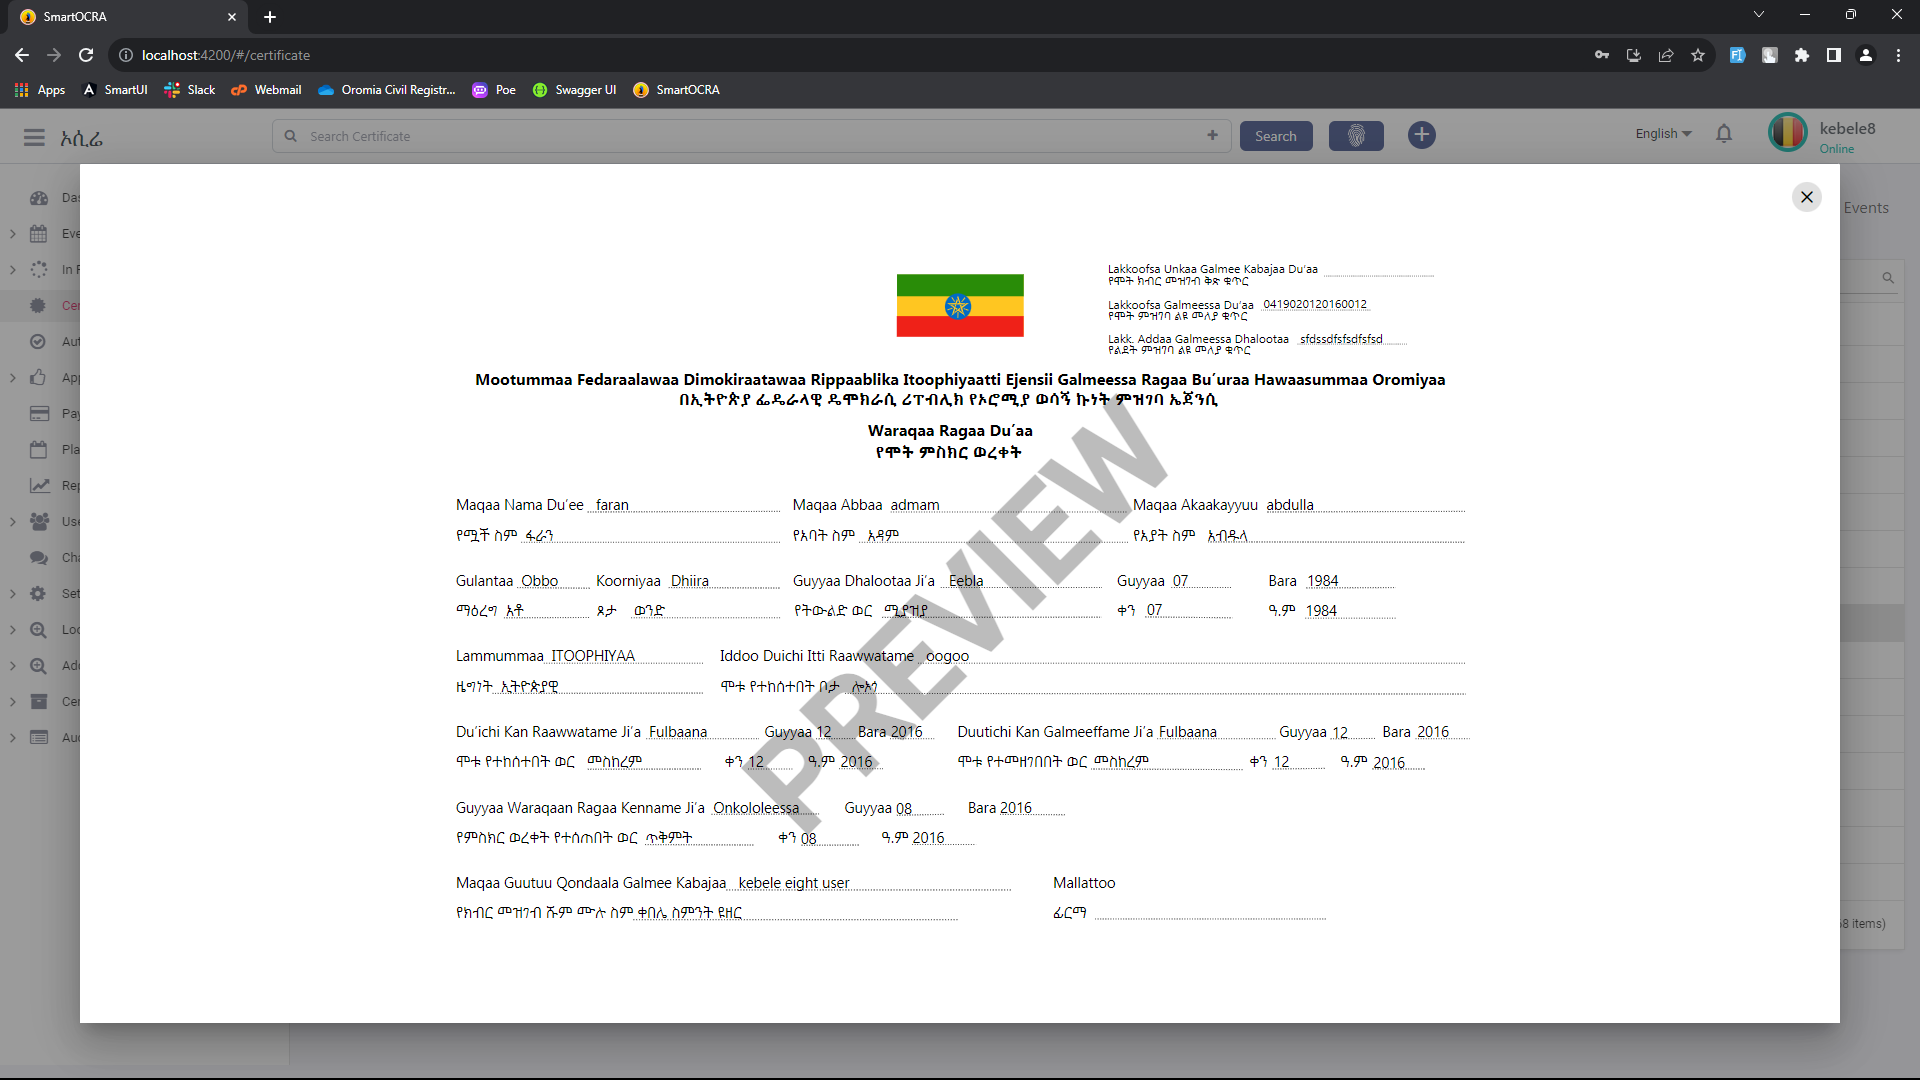Viewport: 1920px width, 1080px height.
Task: Open the Poe bookmark
Action: coord(494,90)
